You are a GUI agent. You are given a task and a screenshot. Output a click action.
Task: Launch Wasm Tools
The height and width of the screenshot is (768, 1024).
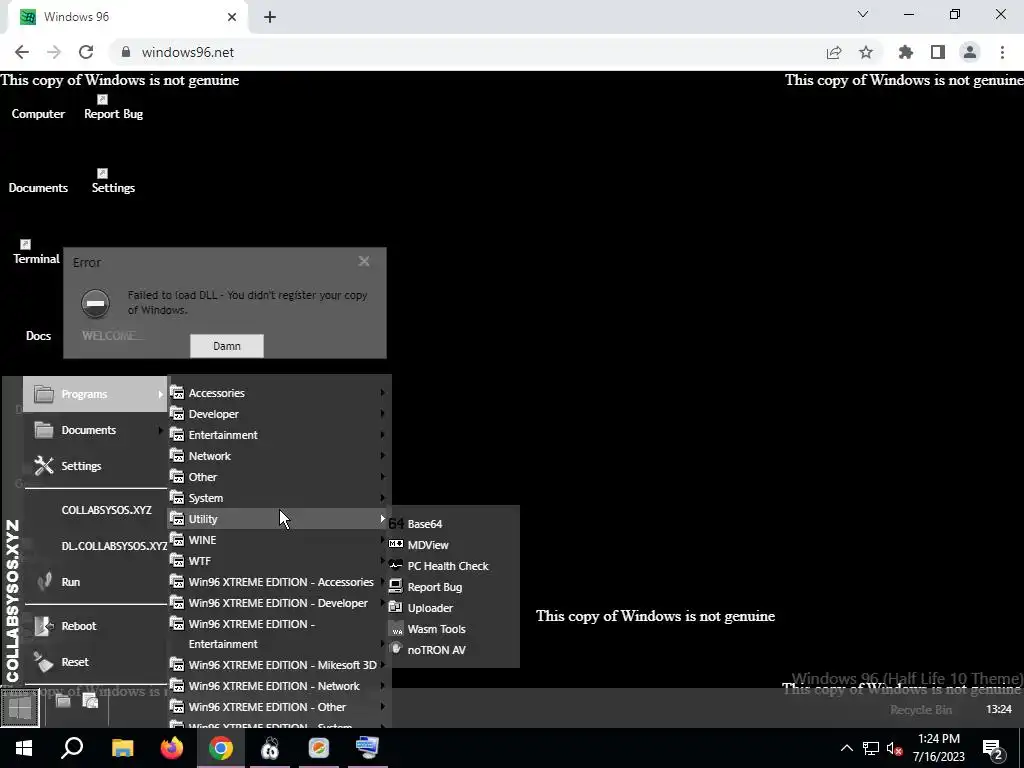tap(454, 628)
